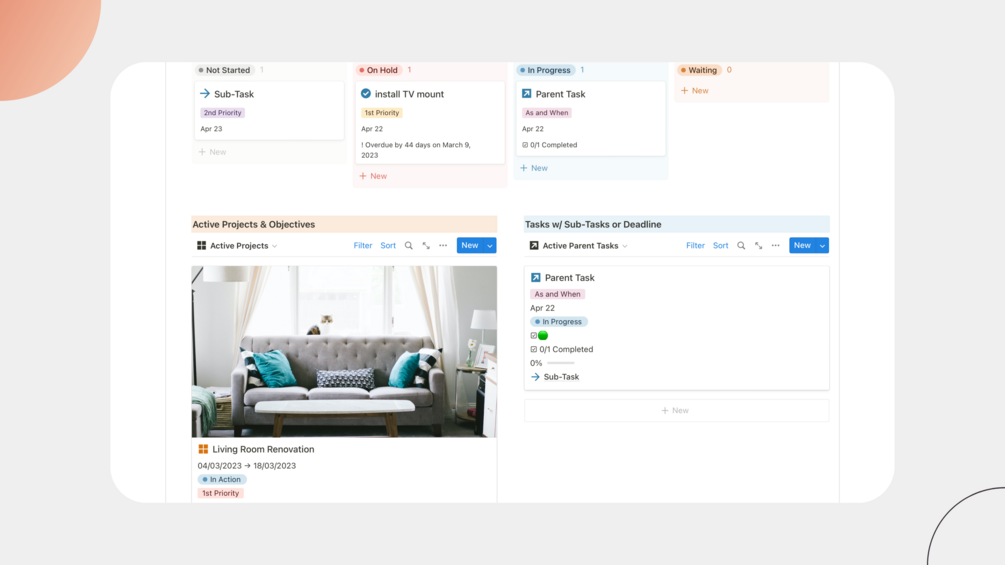Click the Active Parent Tasks view icon

click(x=534, y=245)
